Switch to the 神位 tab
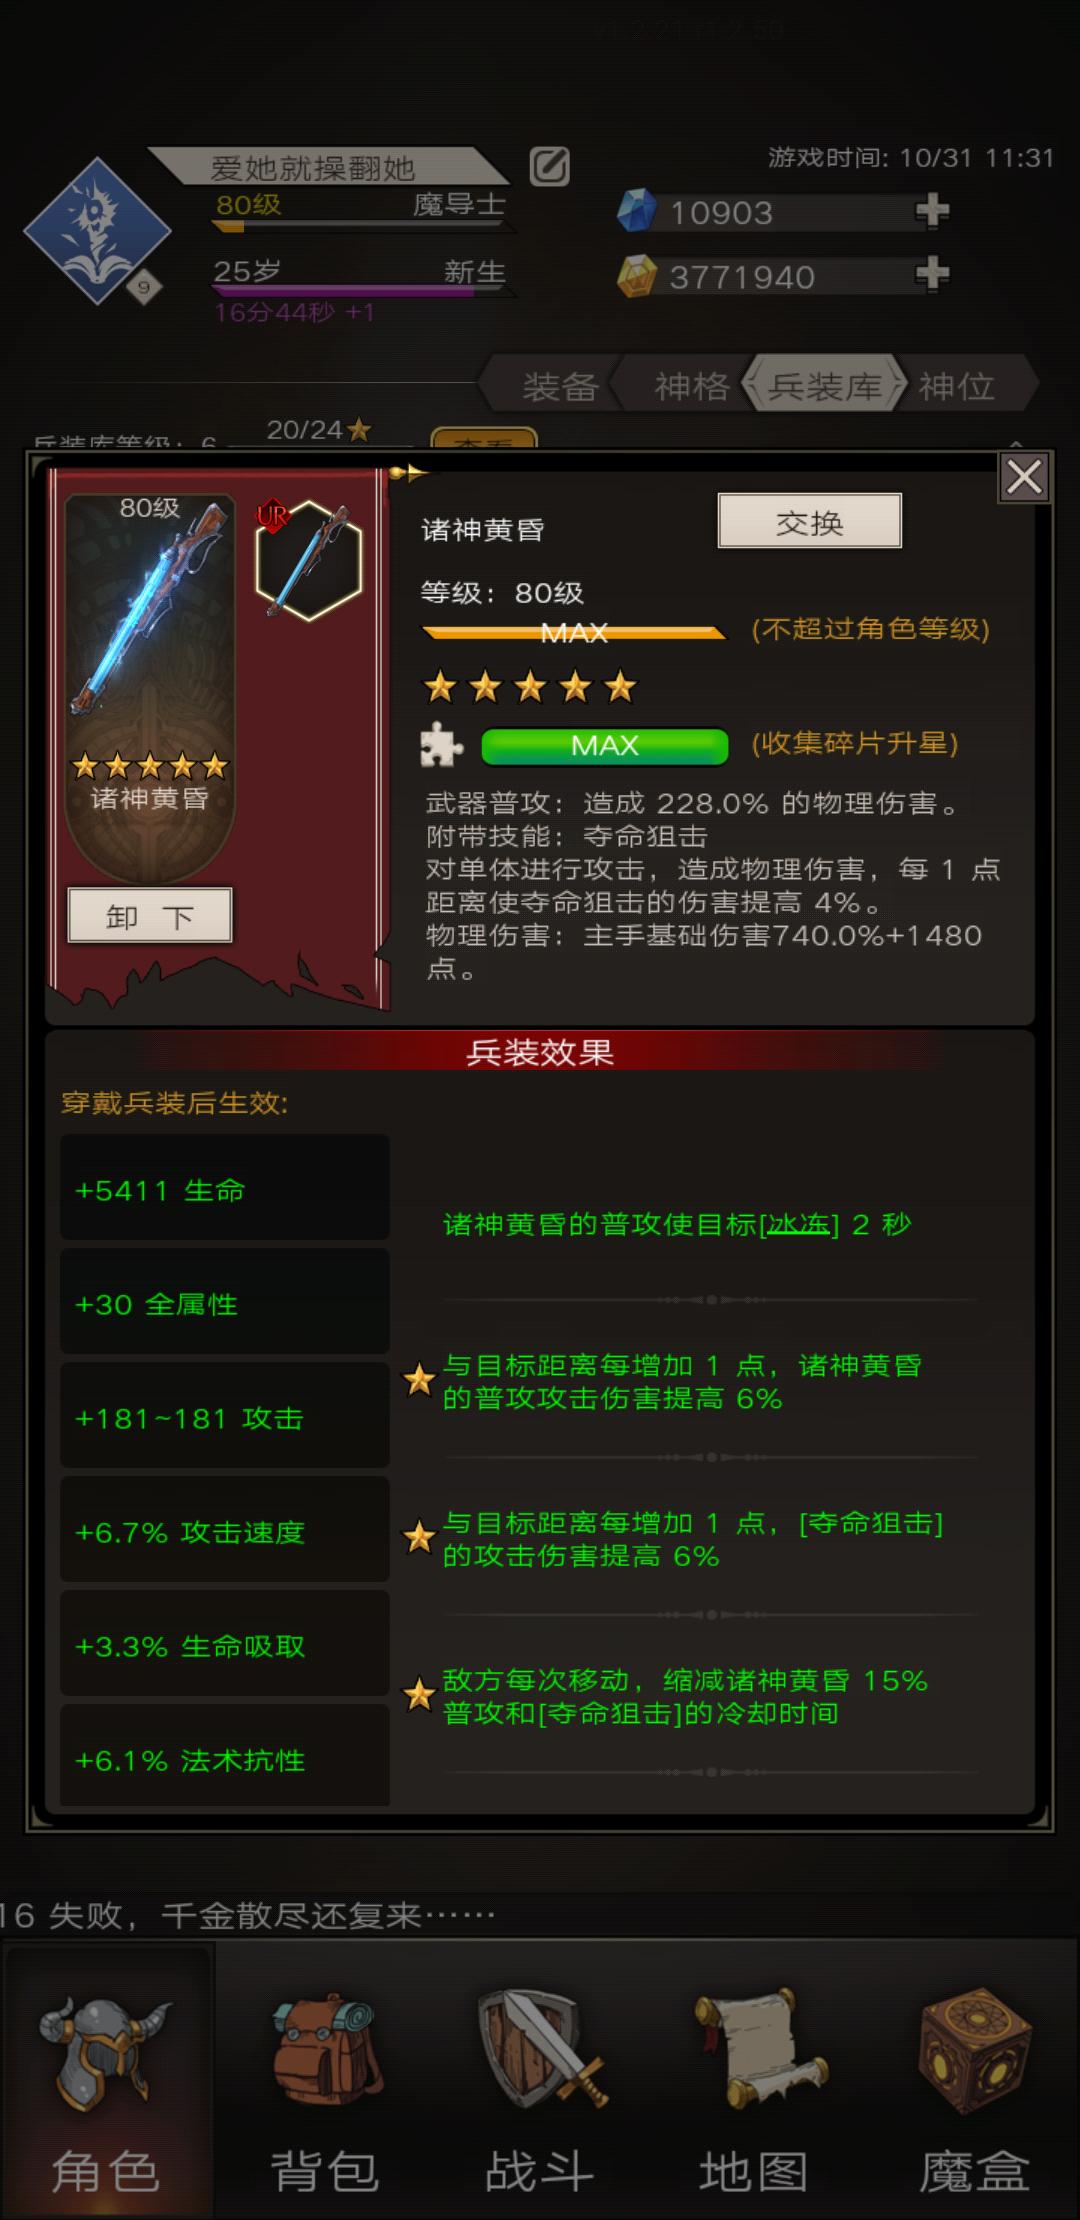This screenshot has width=1080, height=2220. tap(958, 386)
